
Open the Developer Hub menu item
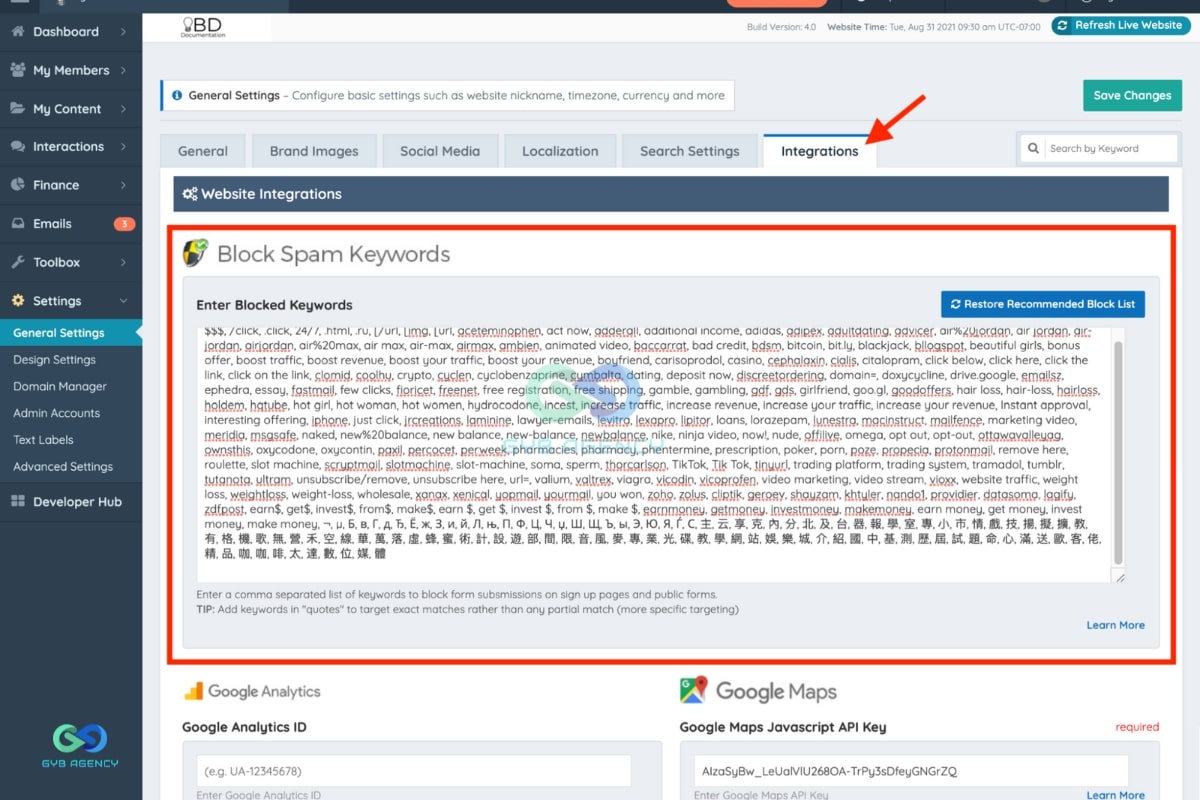click(x=70, y=502)
